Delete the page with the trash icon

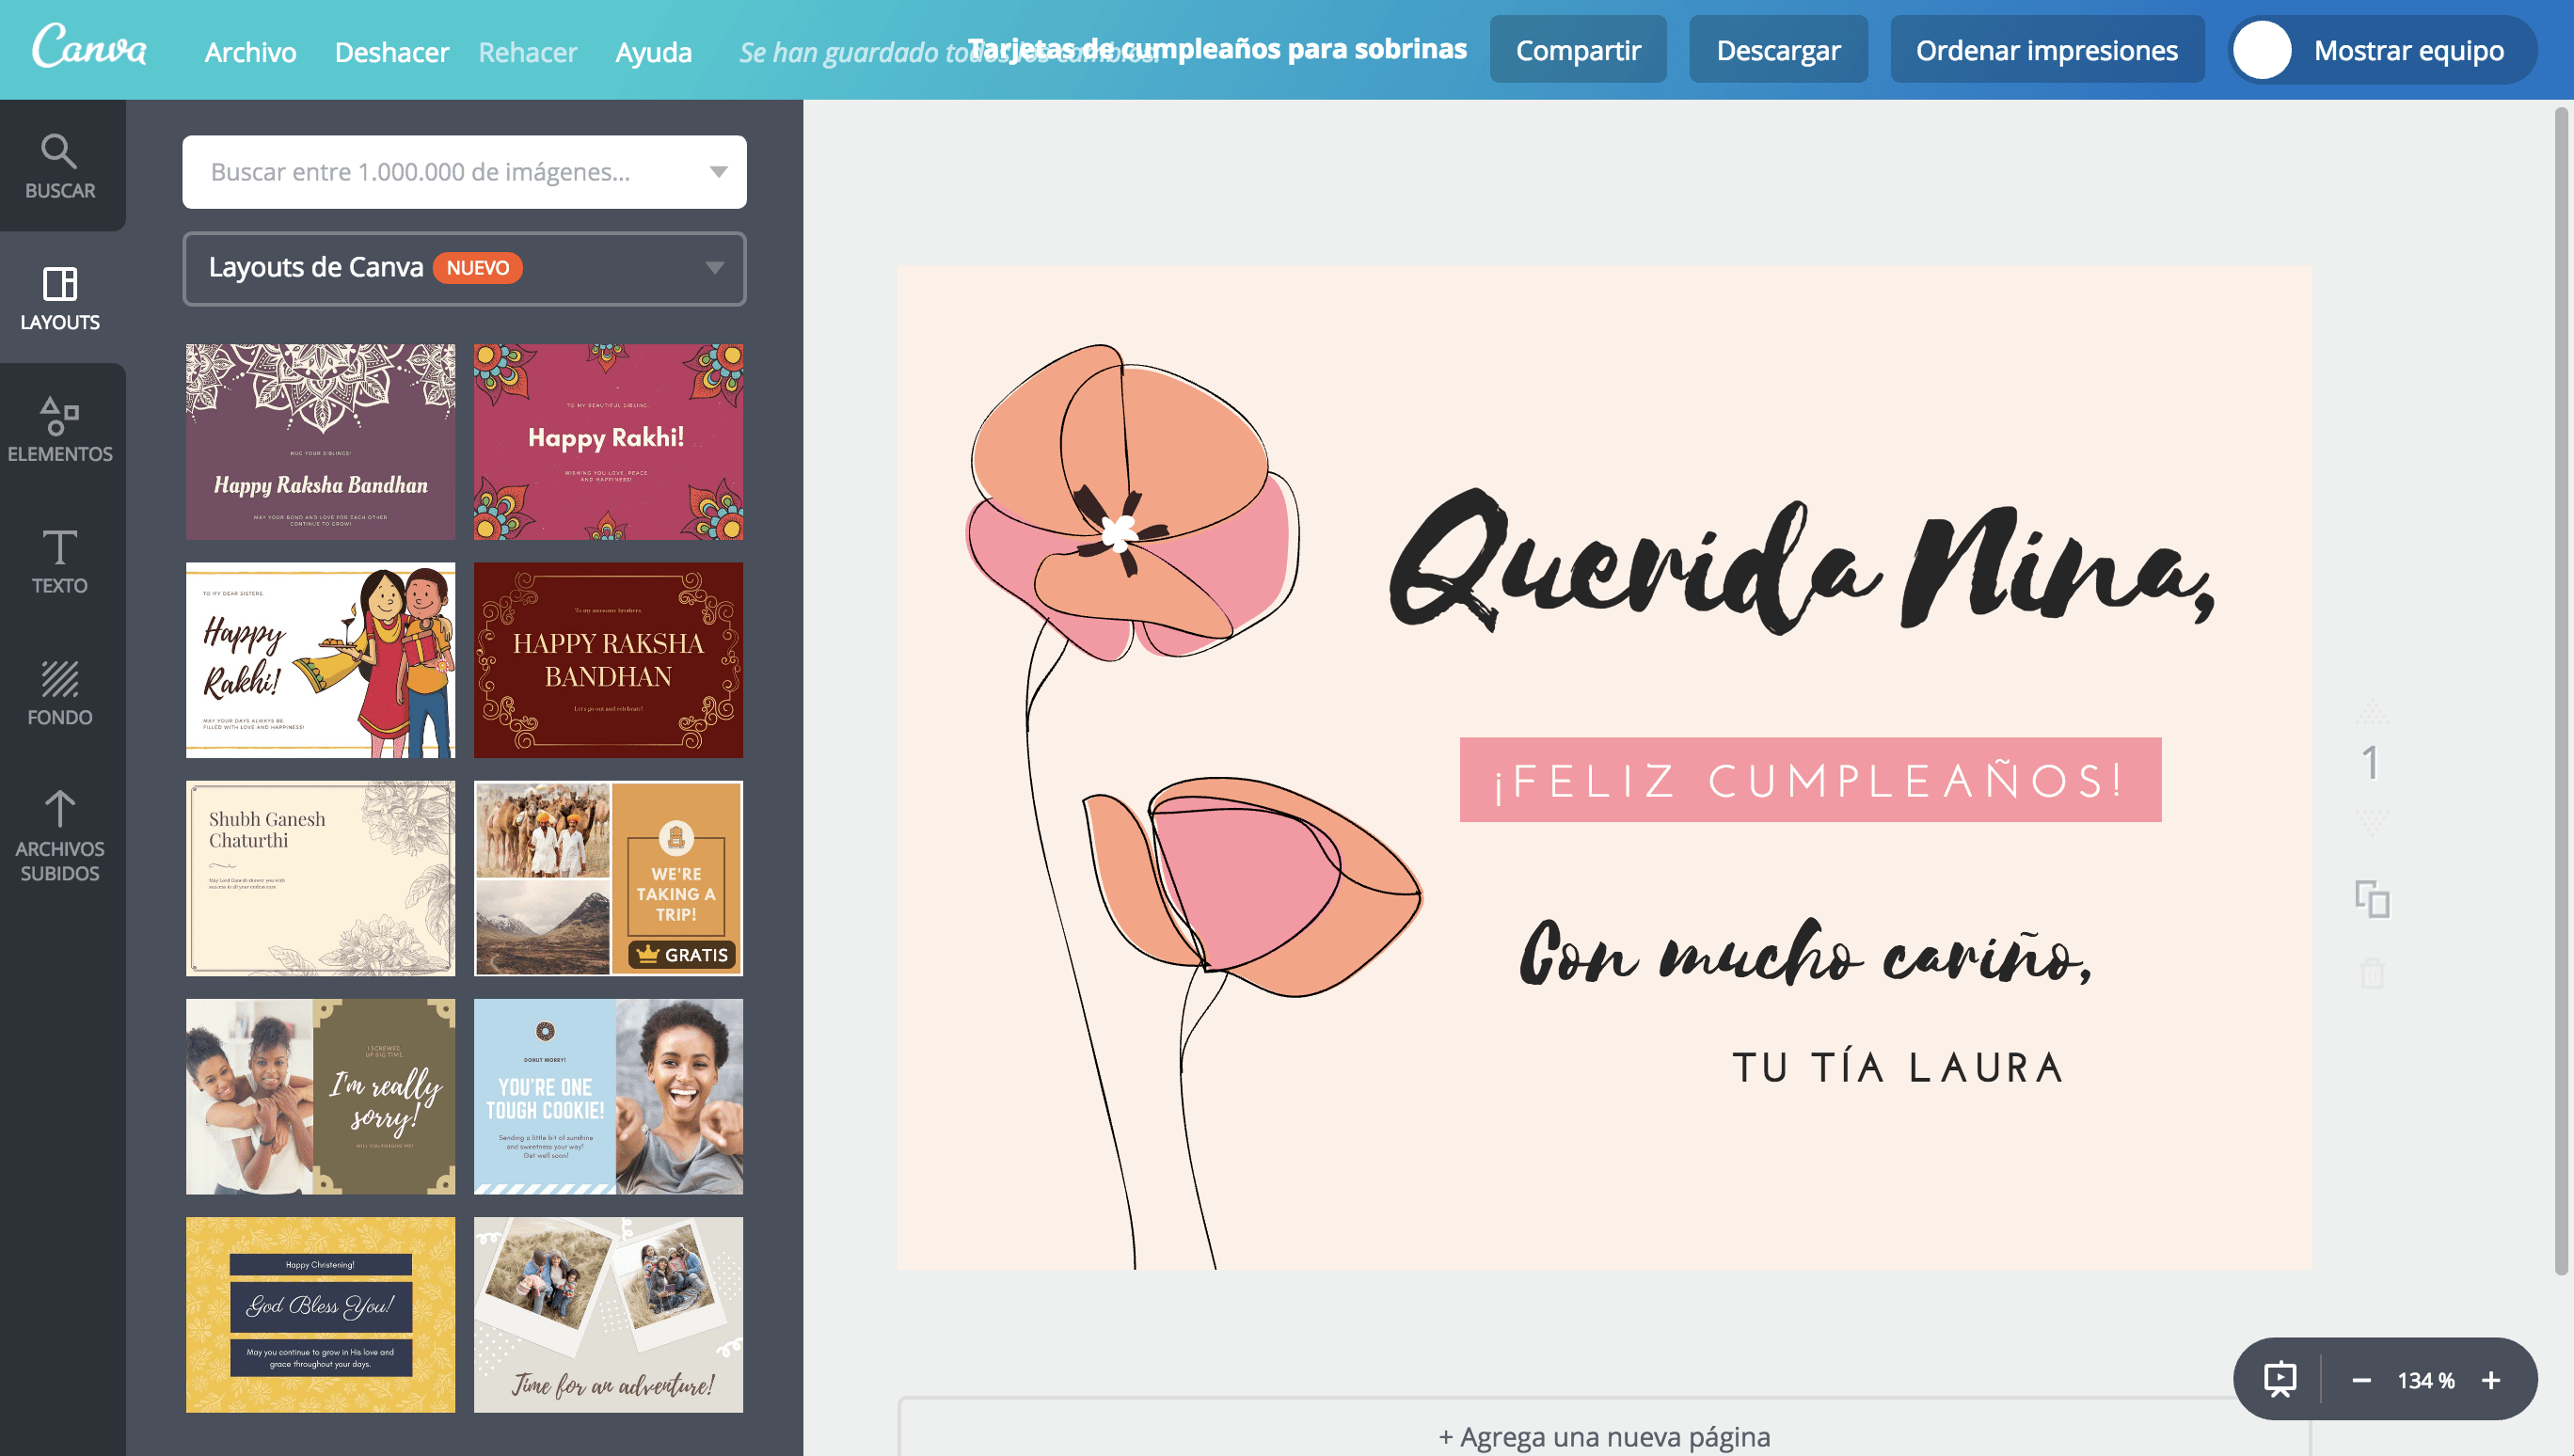point(2372,973)
